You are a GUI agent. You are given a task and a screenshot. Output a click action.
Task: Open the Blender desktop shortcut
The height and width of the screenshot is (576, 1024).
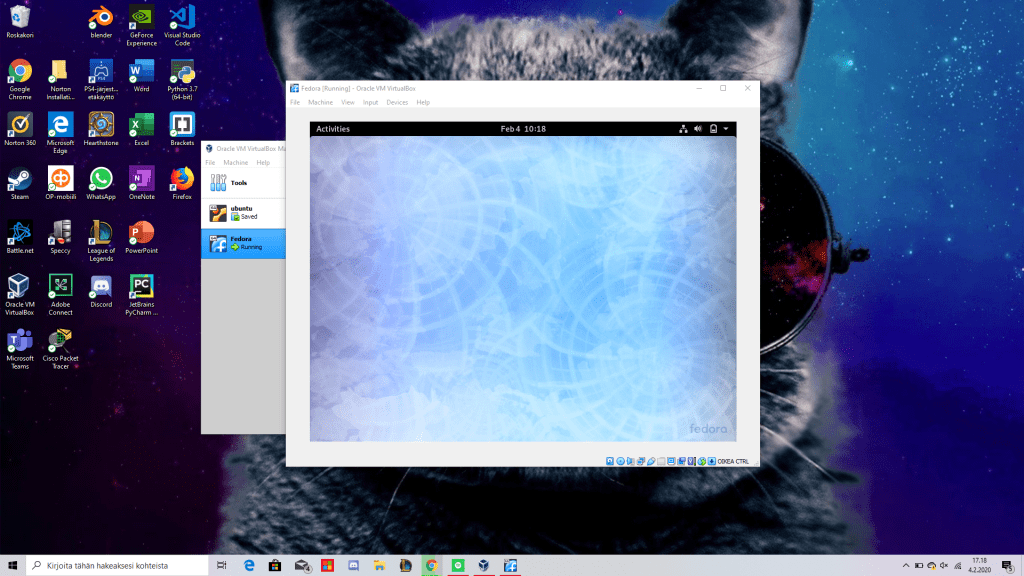coord(101,18)
